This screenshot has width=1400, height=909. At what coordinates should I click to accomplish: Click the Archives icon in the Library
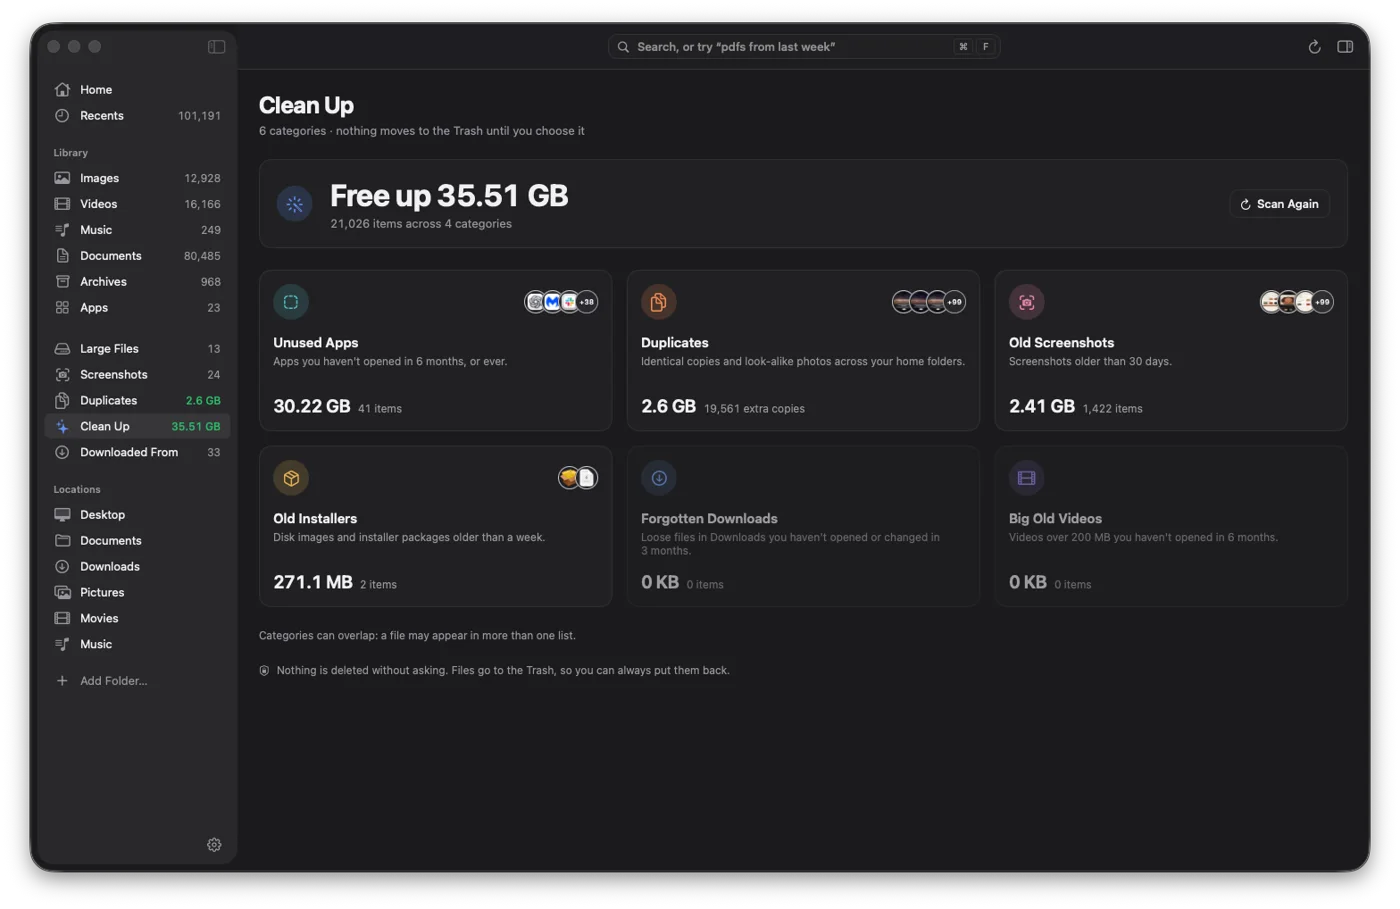(x=62, y=282)
